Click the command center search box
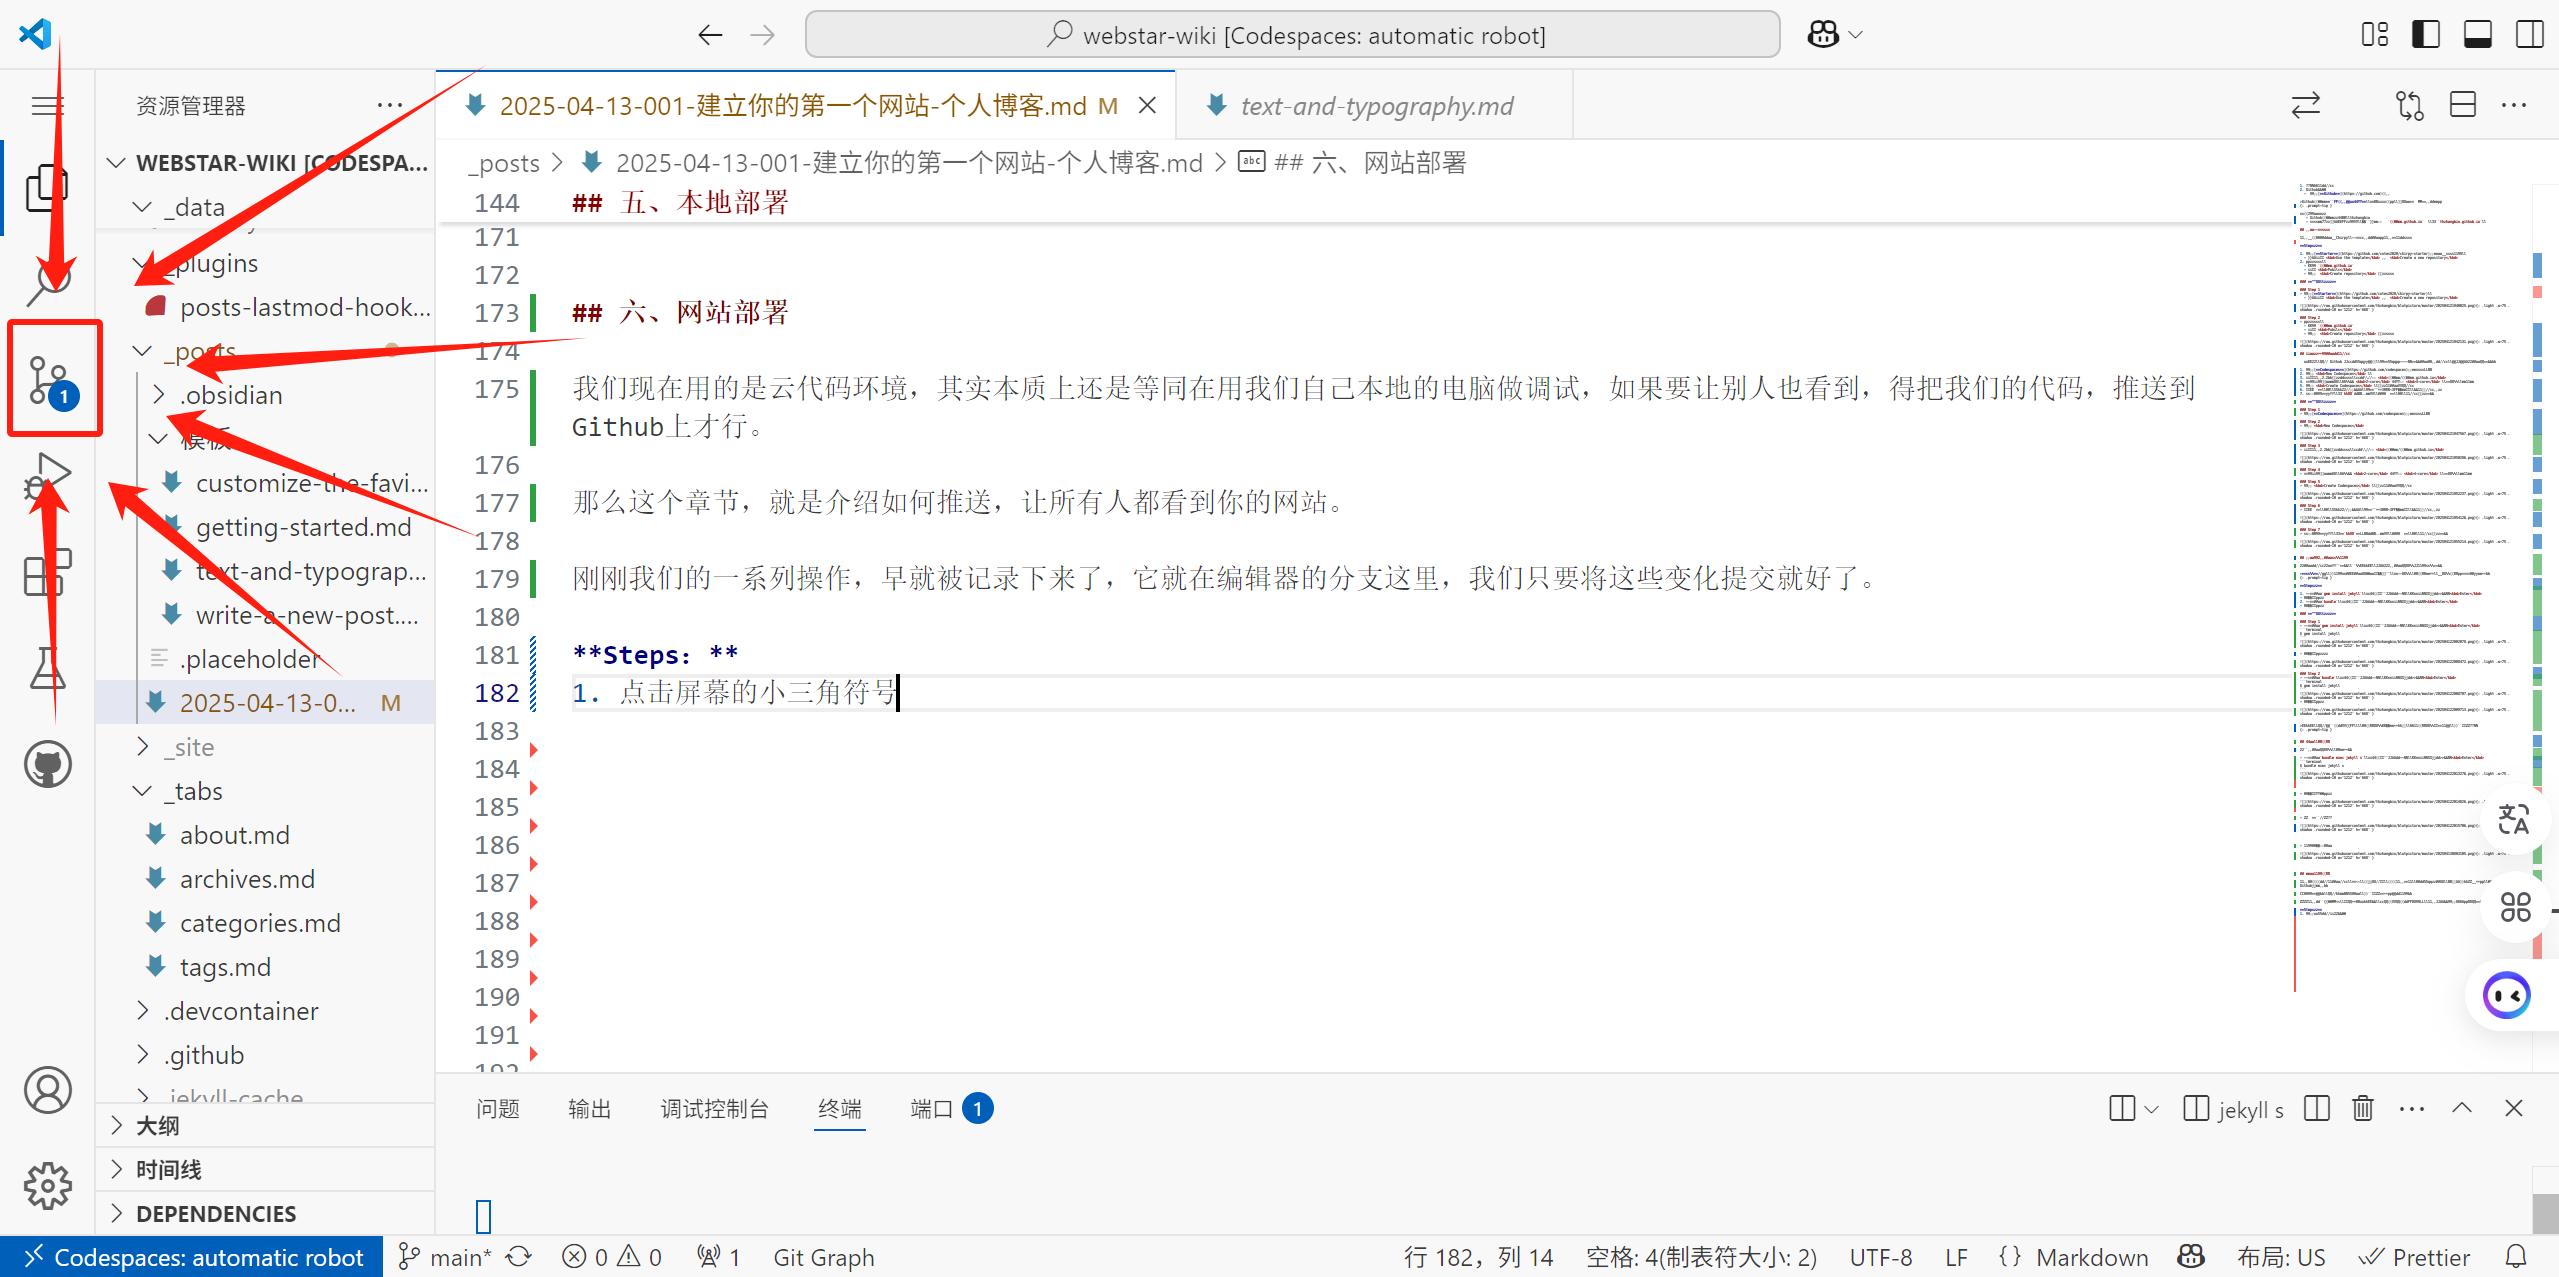The height and width of the screenshot is (1277, 2559). [1292, 35]
